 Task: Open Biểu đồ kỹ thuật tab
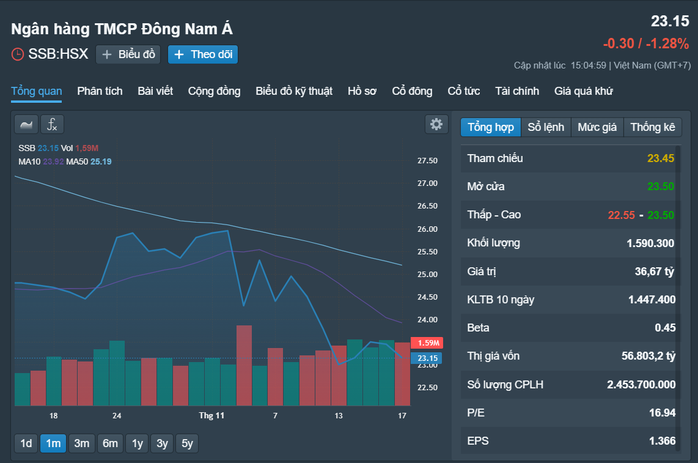pyautogui.click(x=294, y=91)
